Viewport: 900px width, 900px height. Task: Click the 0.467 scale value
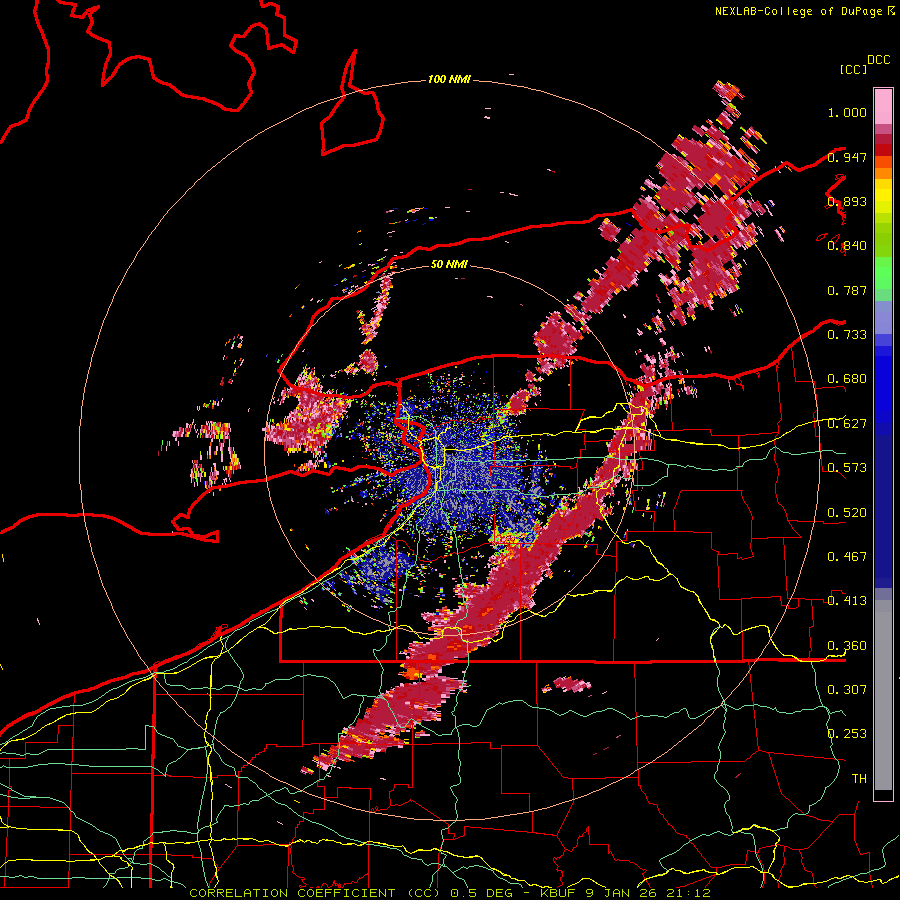pos(847,557)
